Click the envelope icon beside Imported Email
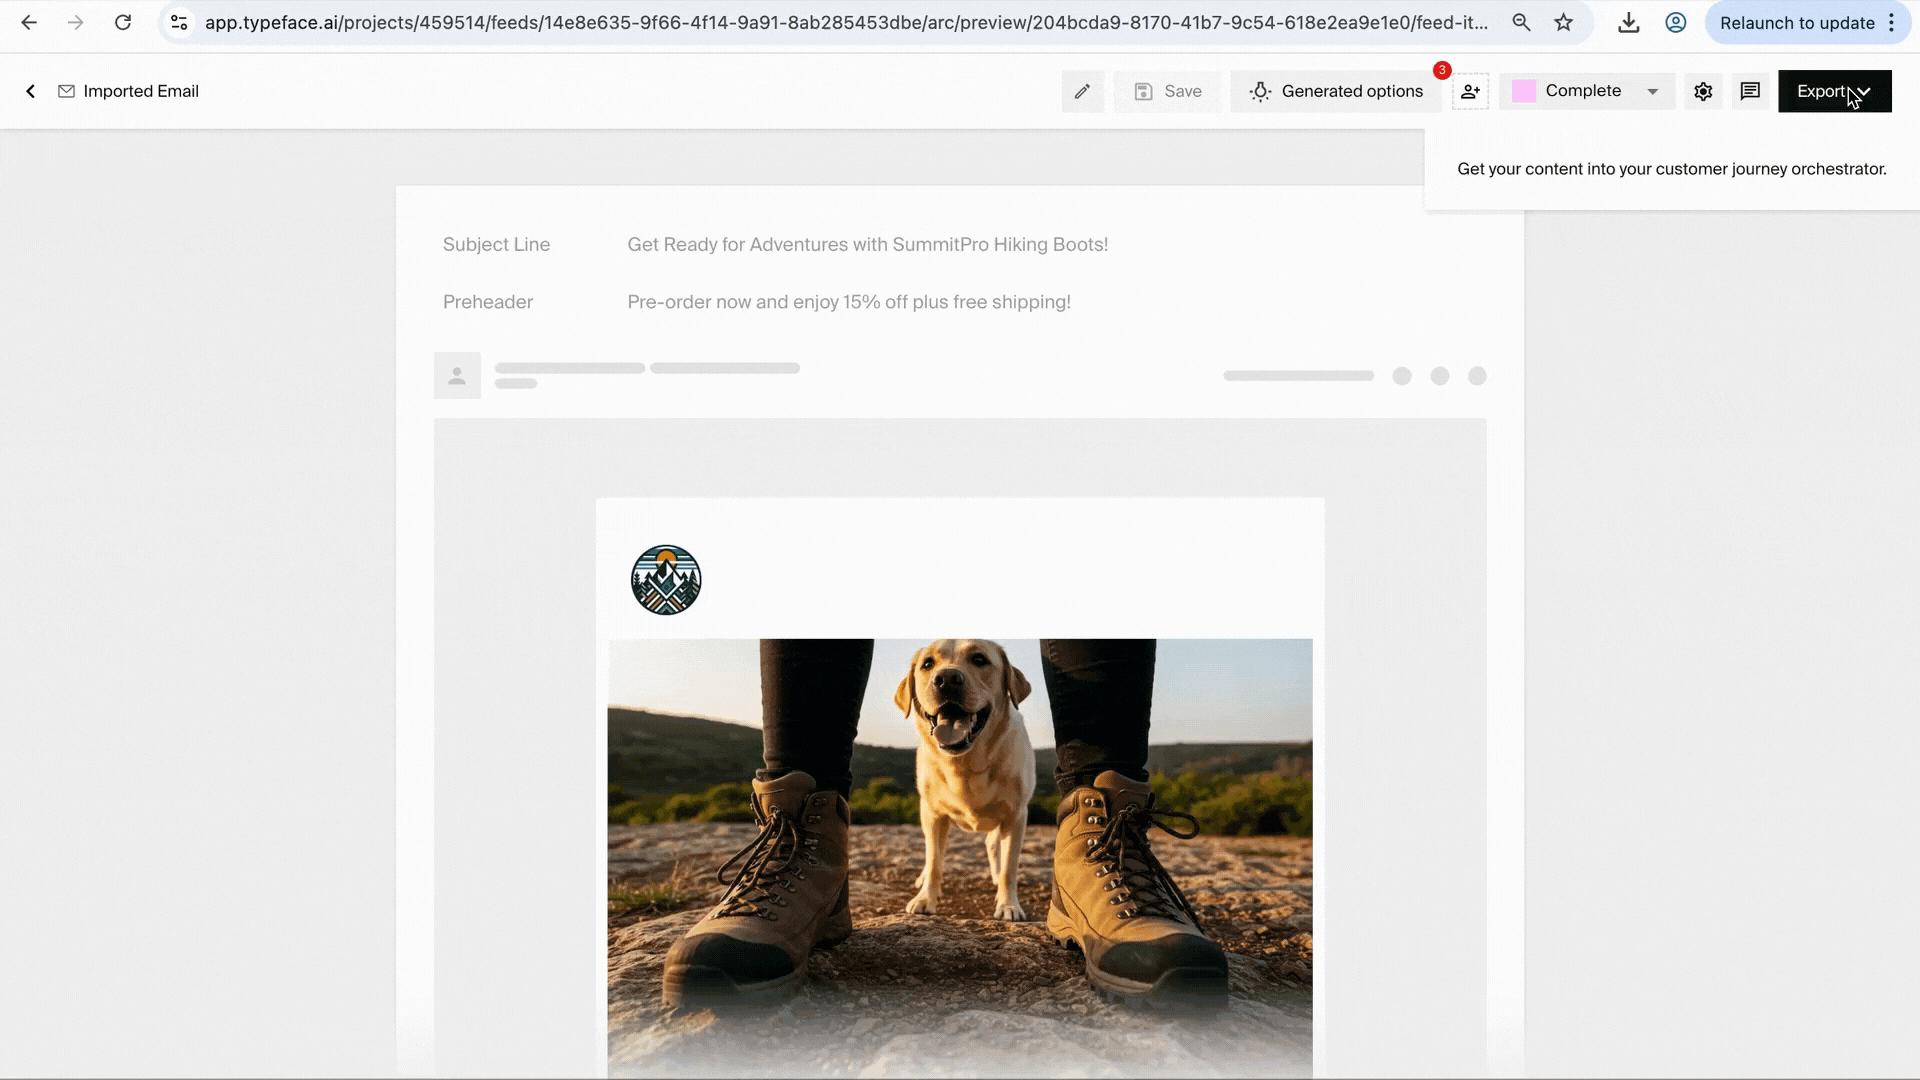1920x1080 pixels. [x=65, y=91]
